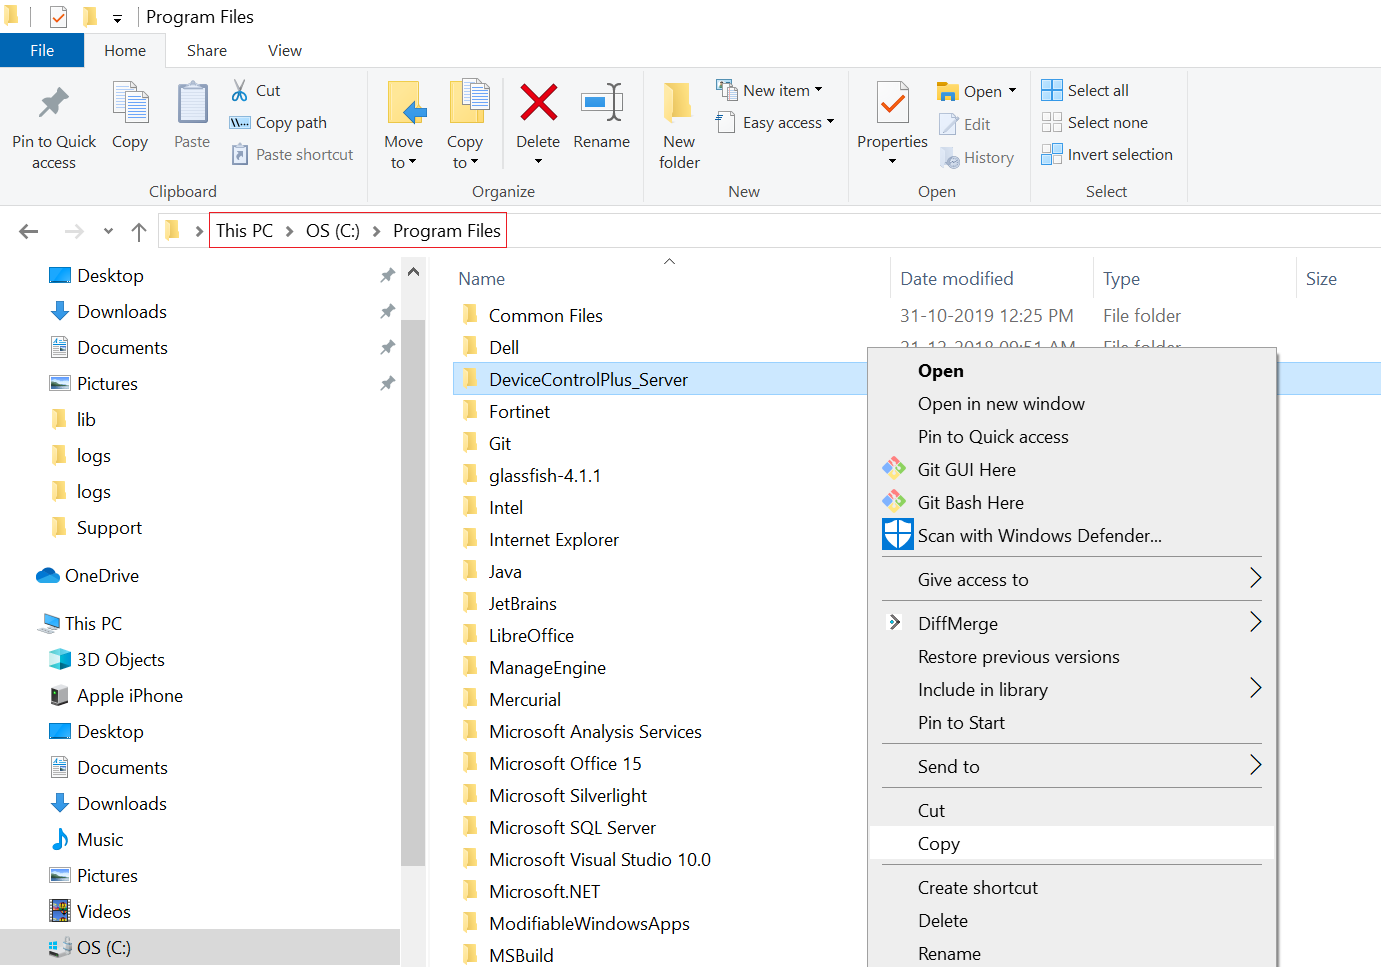Open Videos folder in navigation pane
The width and height of the screenshot is (1381, 967).
103,911
